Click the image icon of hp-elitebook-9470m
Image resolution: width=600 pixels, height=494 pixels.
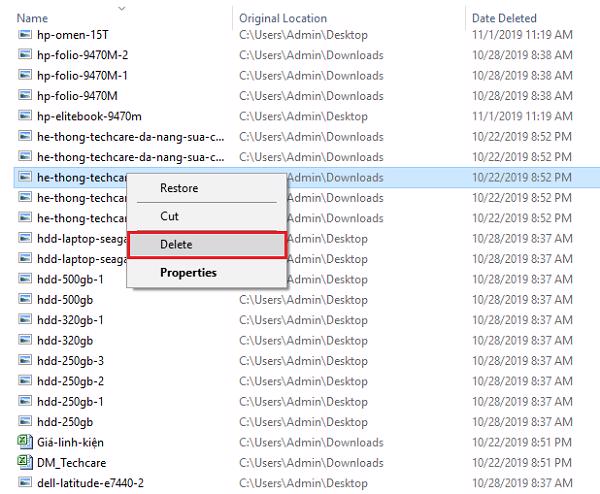[25, 116]
